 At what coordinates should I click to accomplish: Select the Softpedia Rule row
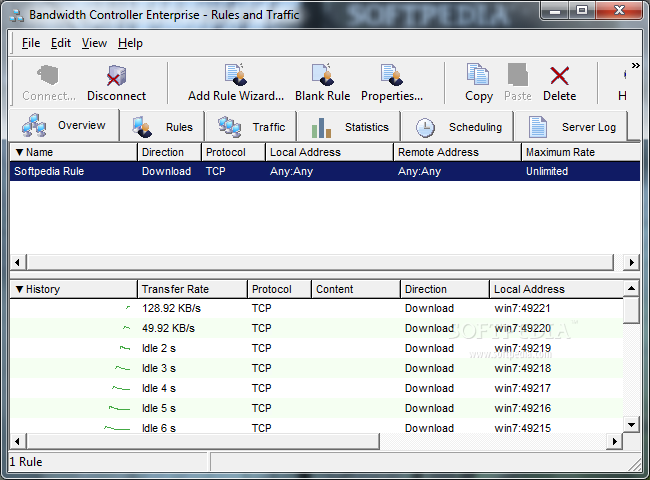325,171
